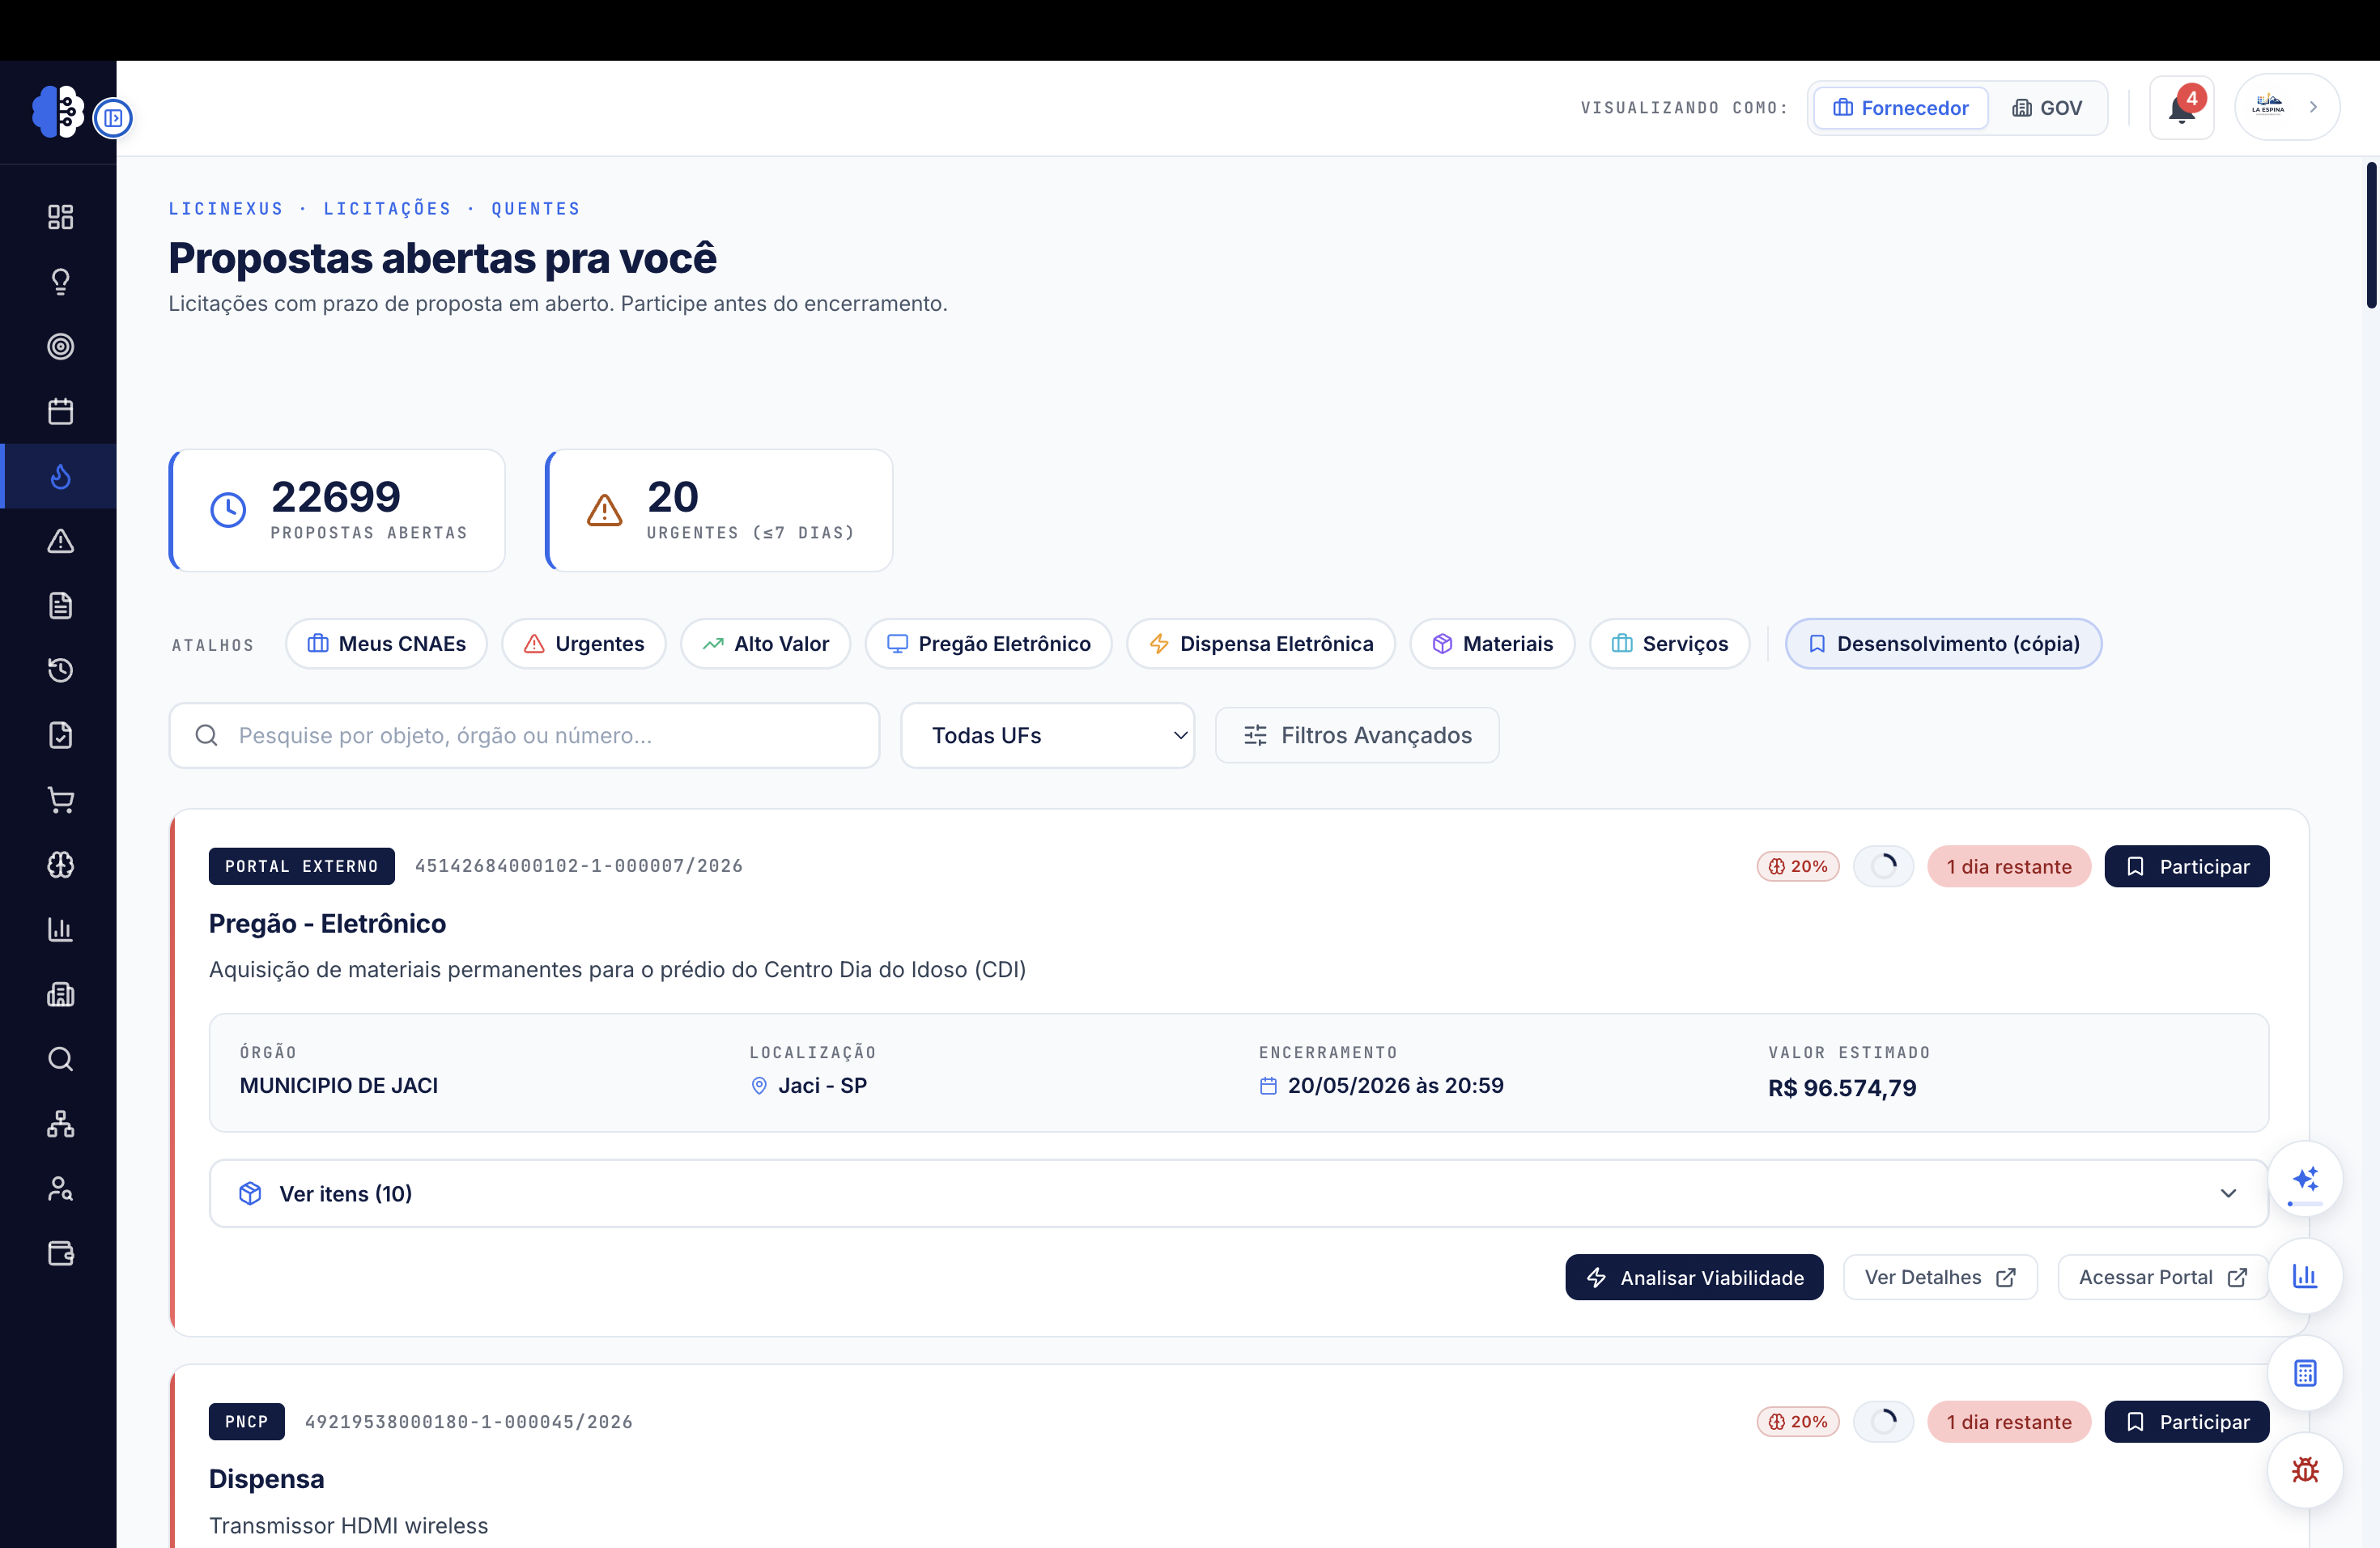Apply the Alto Valor shortcut filter
This screenshot has width=2380, height=1548.
click(x=765, y=644)
